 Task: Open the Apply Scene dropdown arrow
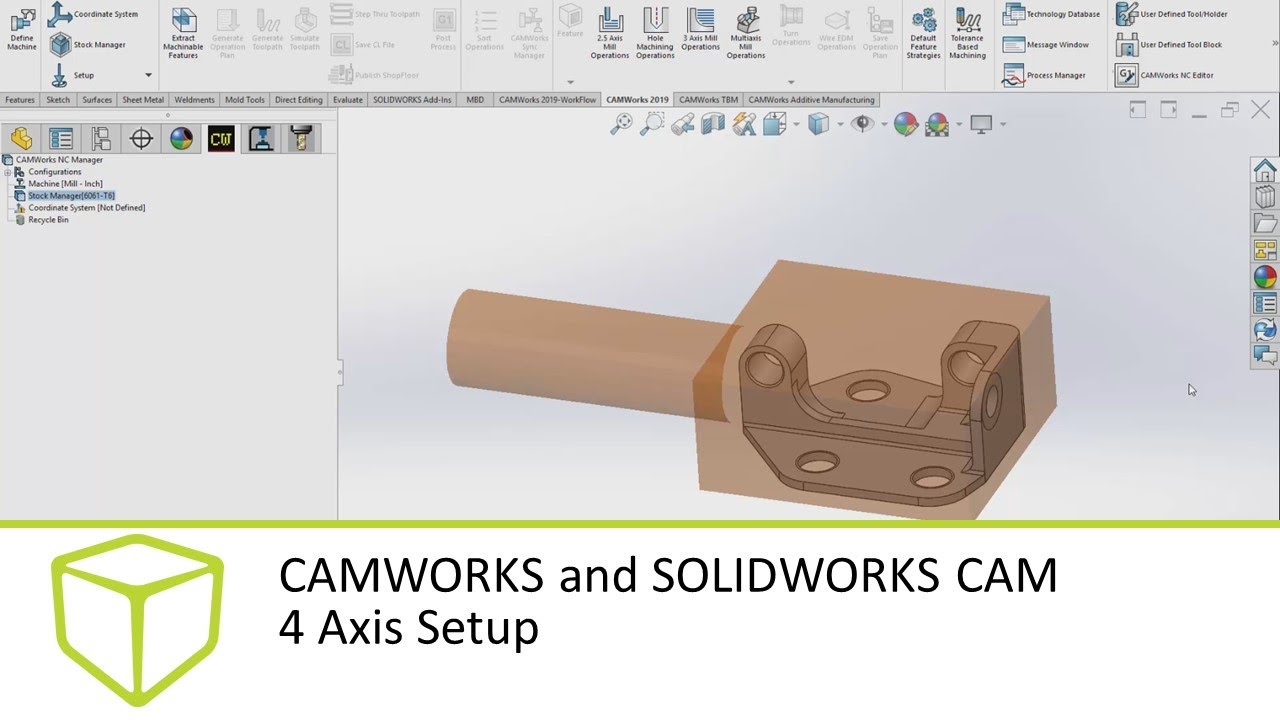click(x=959, y=125)
